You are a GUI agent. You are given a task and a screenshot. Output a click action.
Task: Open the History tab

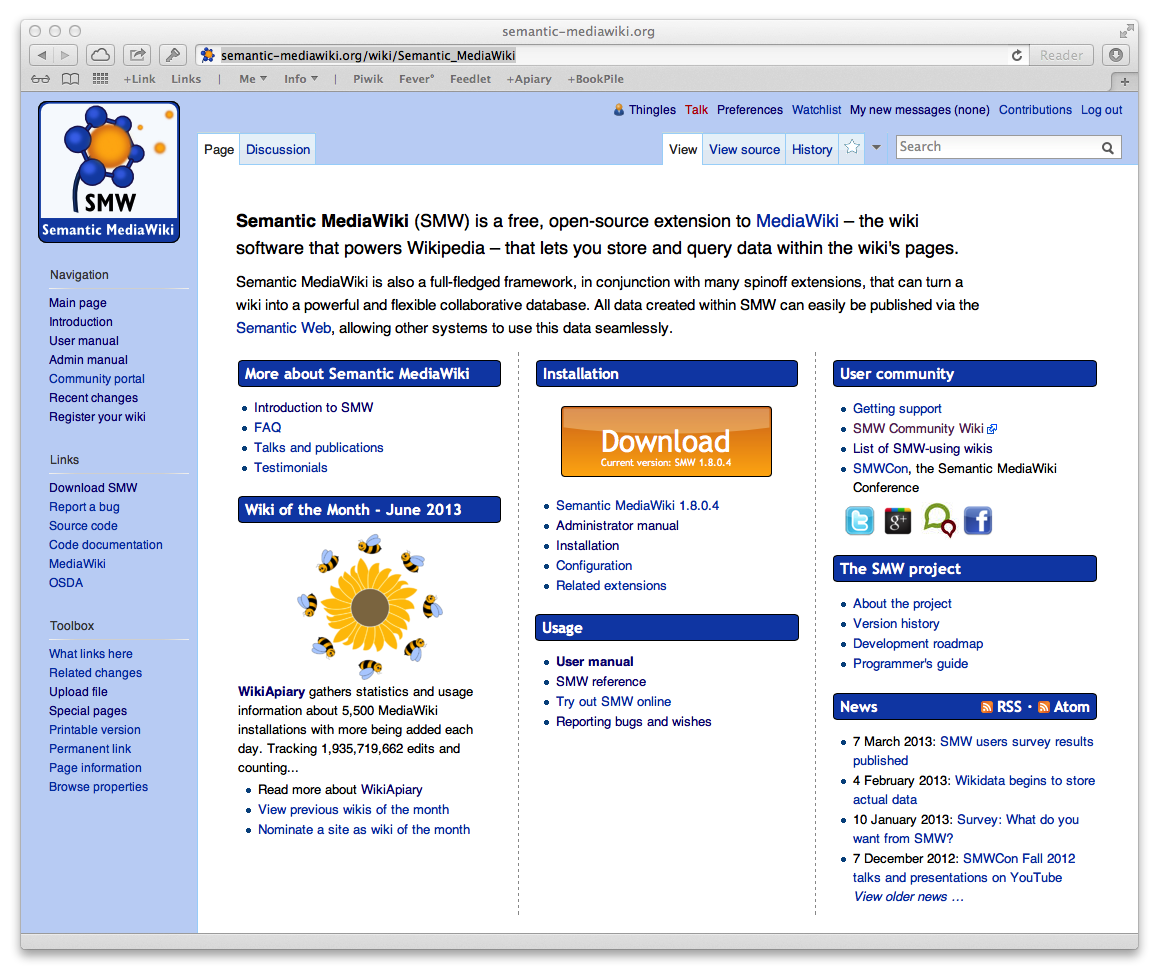[812, 150]
